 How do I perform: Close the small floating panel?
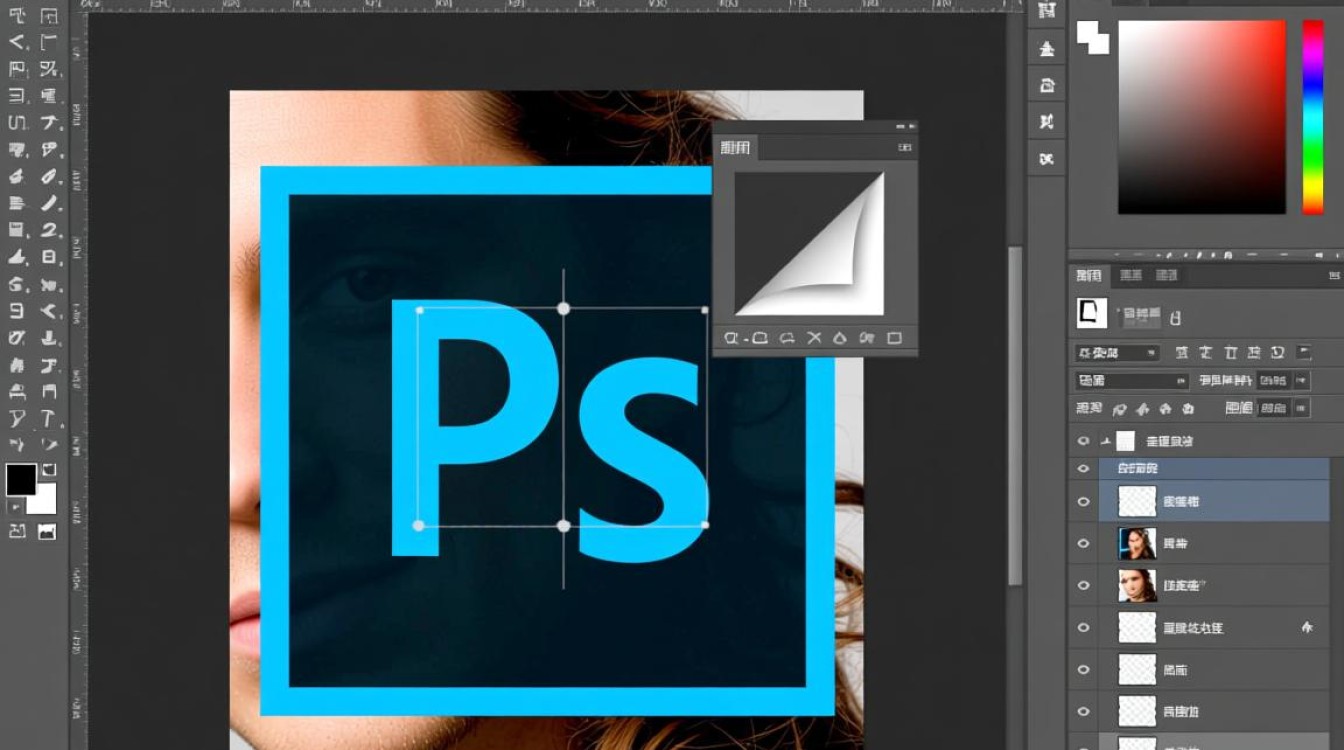point(912,127)
